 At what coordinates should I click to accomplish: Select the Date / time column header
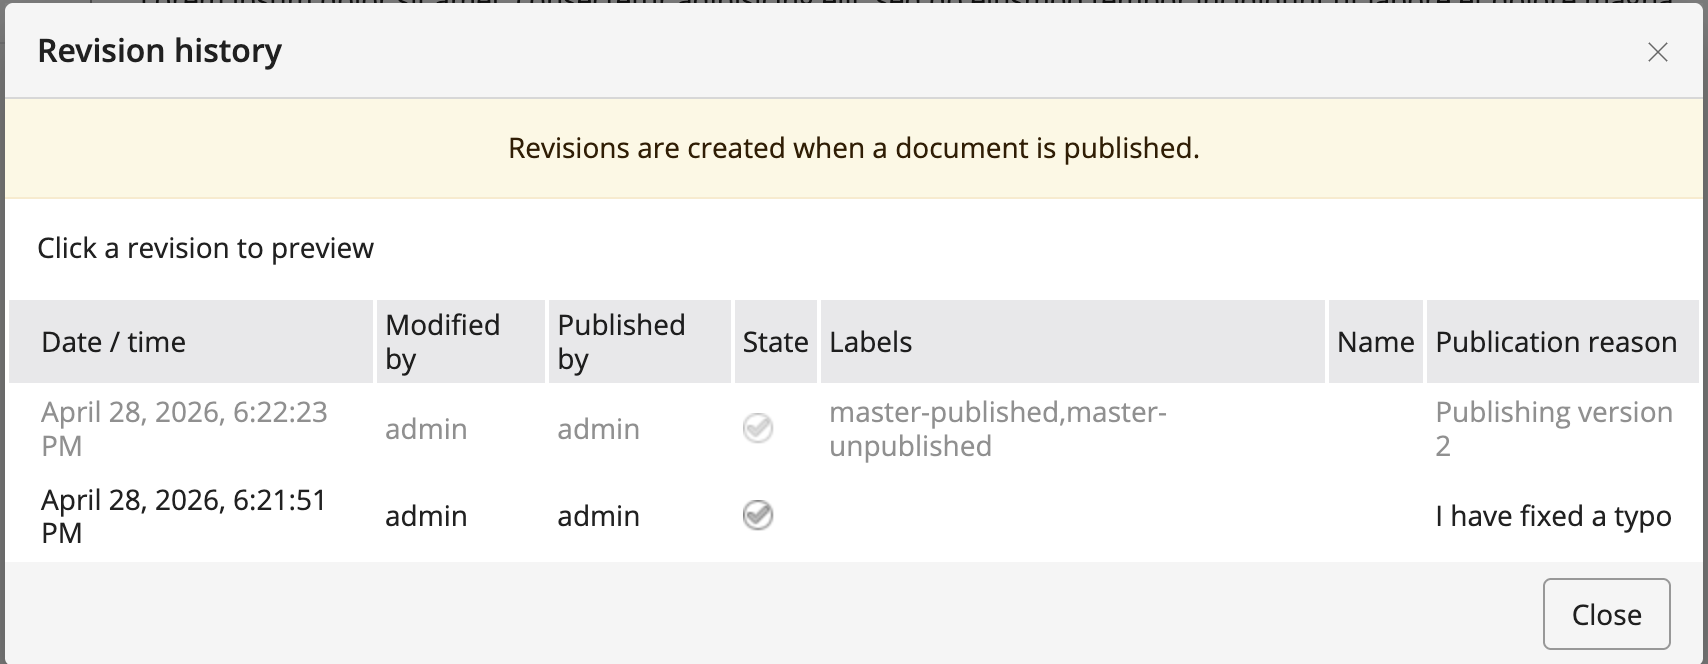click(191, 342)
